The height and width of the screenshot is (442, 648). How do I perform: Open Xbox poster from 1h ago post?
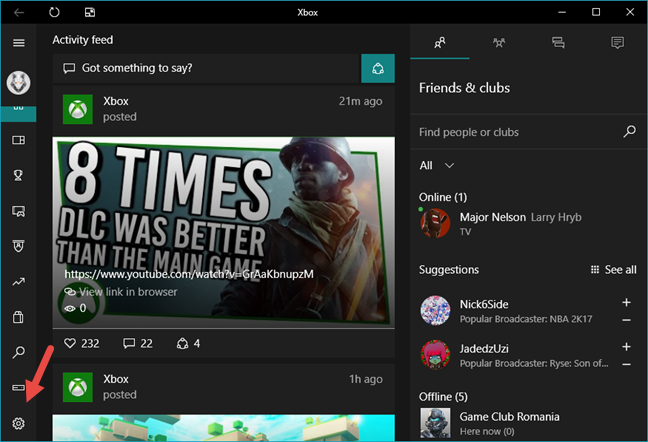(116, 379)
